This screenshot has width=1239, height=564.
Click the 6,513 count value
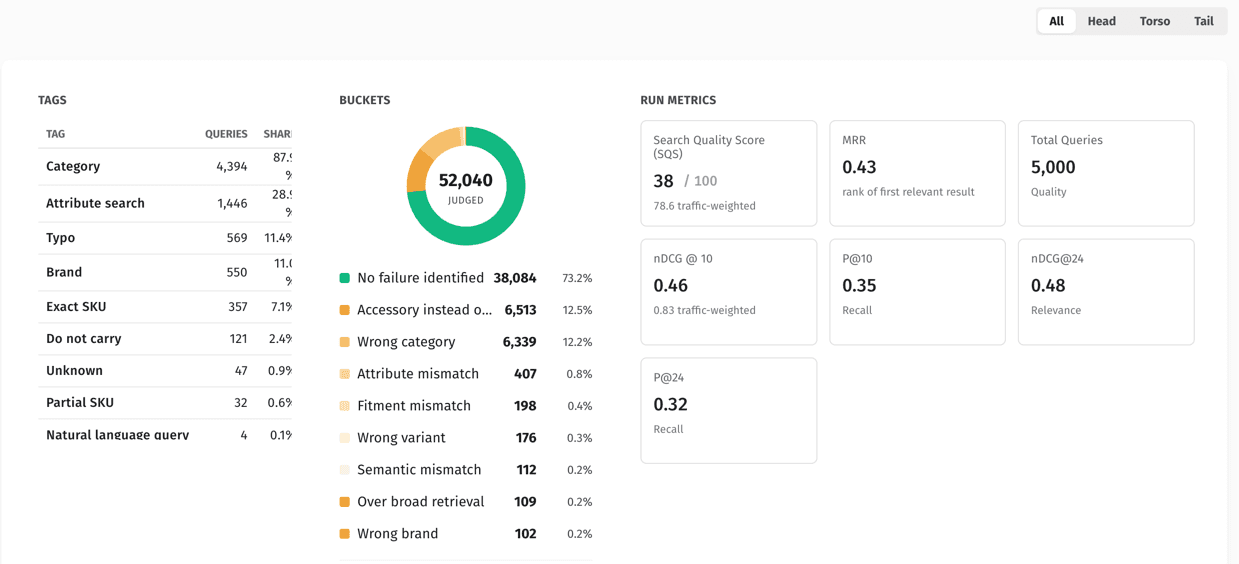[x=520, y=310]
